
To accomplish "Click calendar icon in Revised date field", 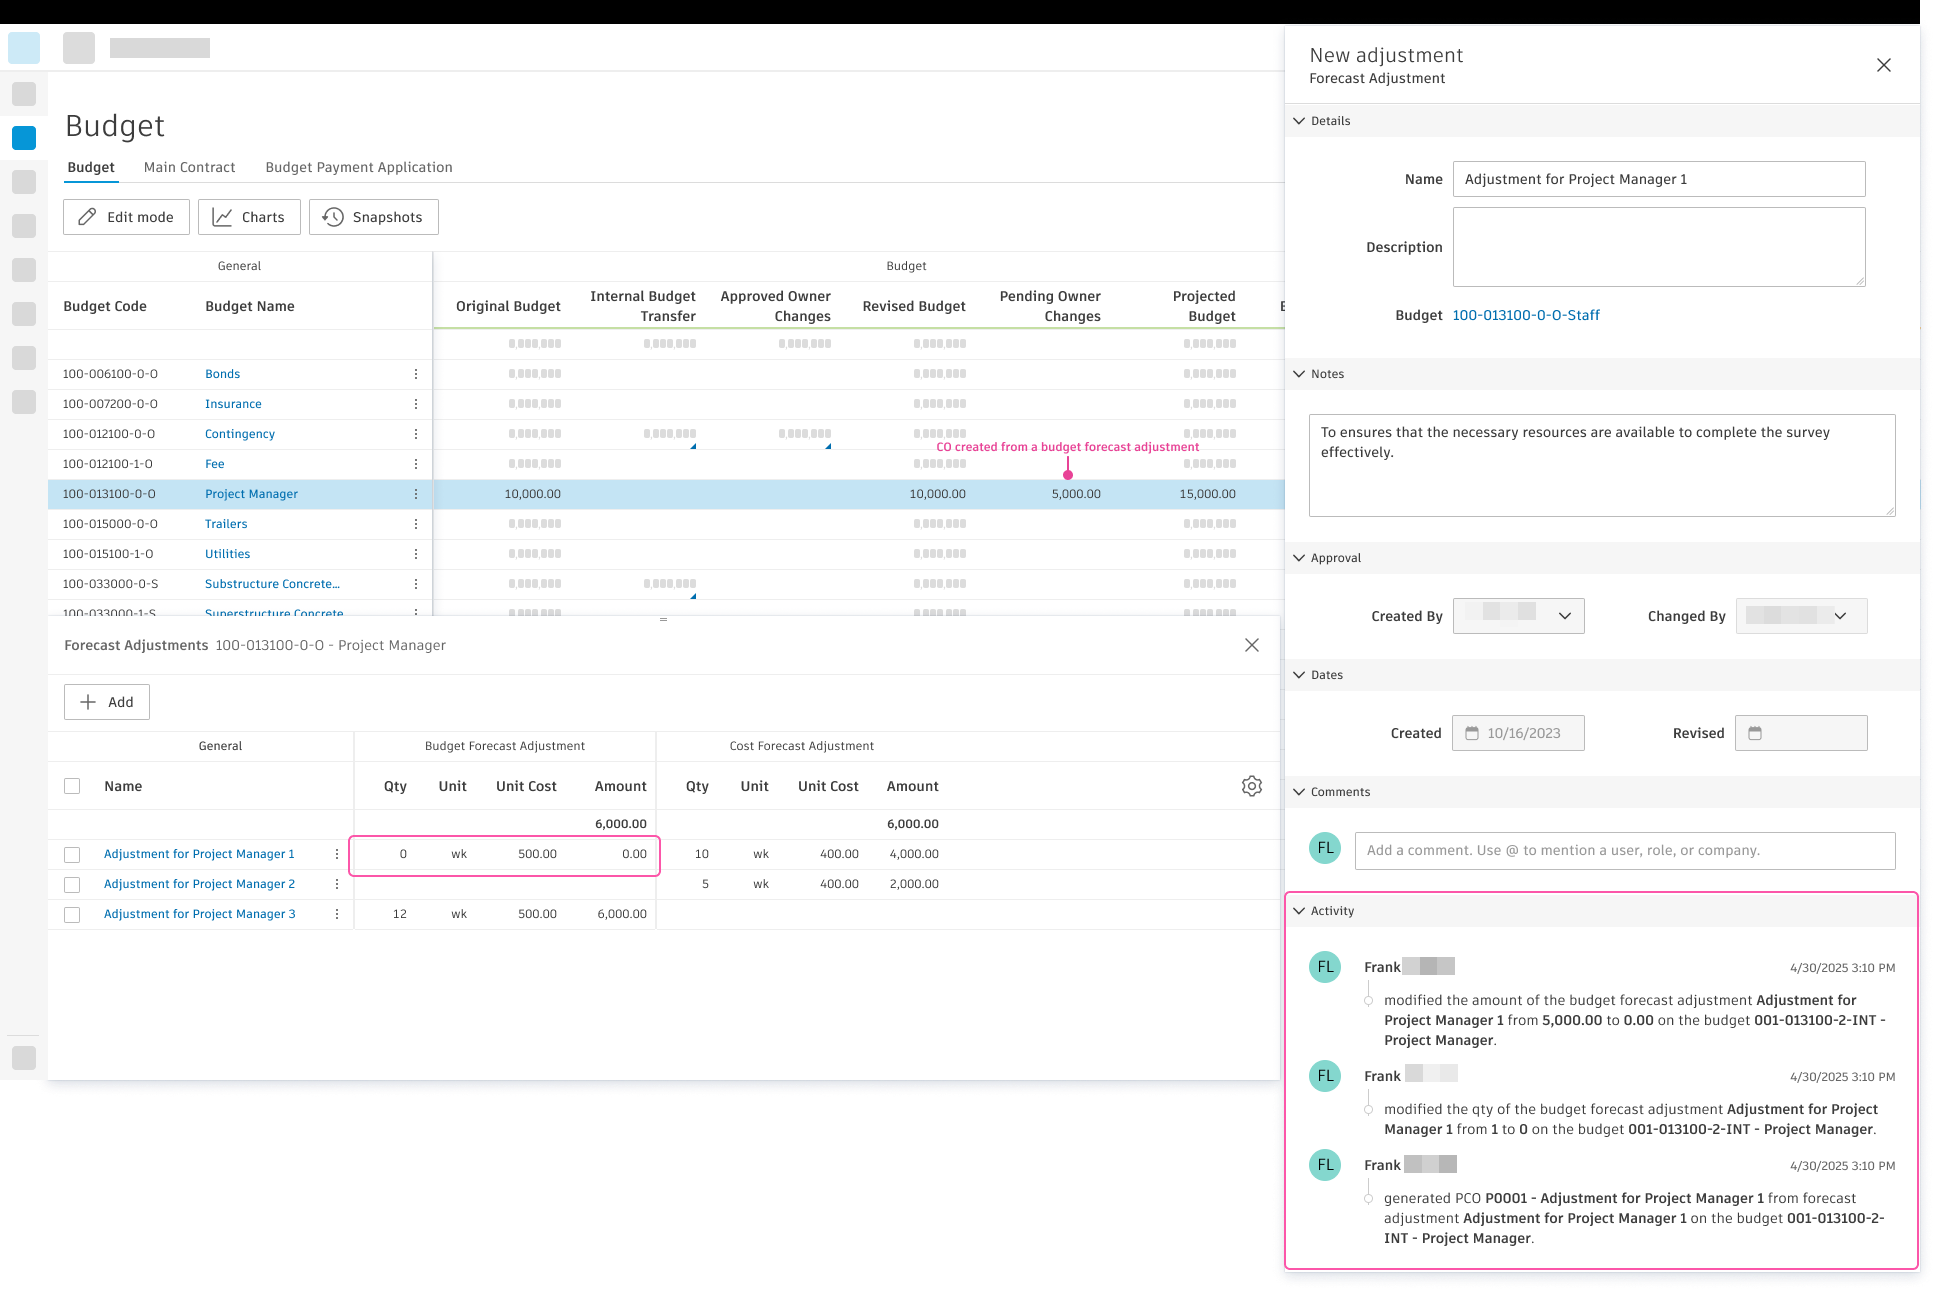I will 1755,733.
